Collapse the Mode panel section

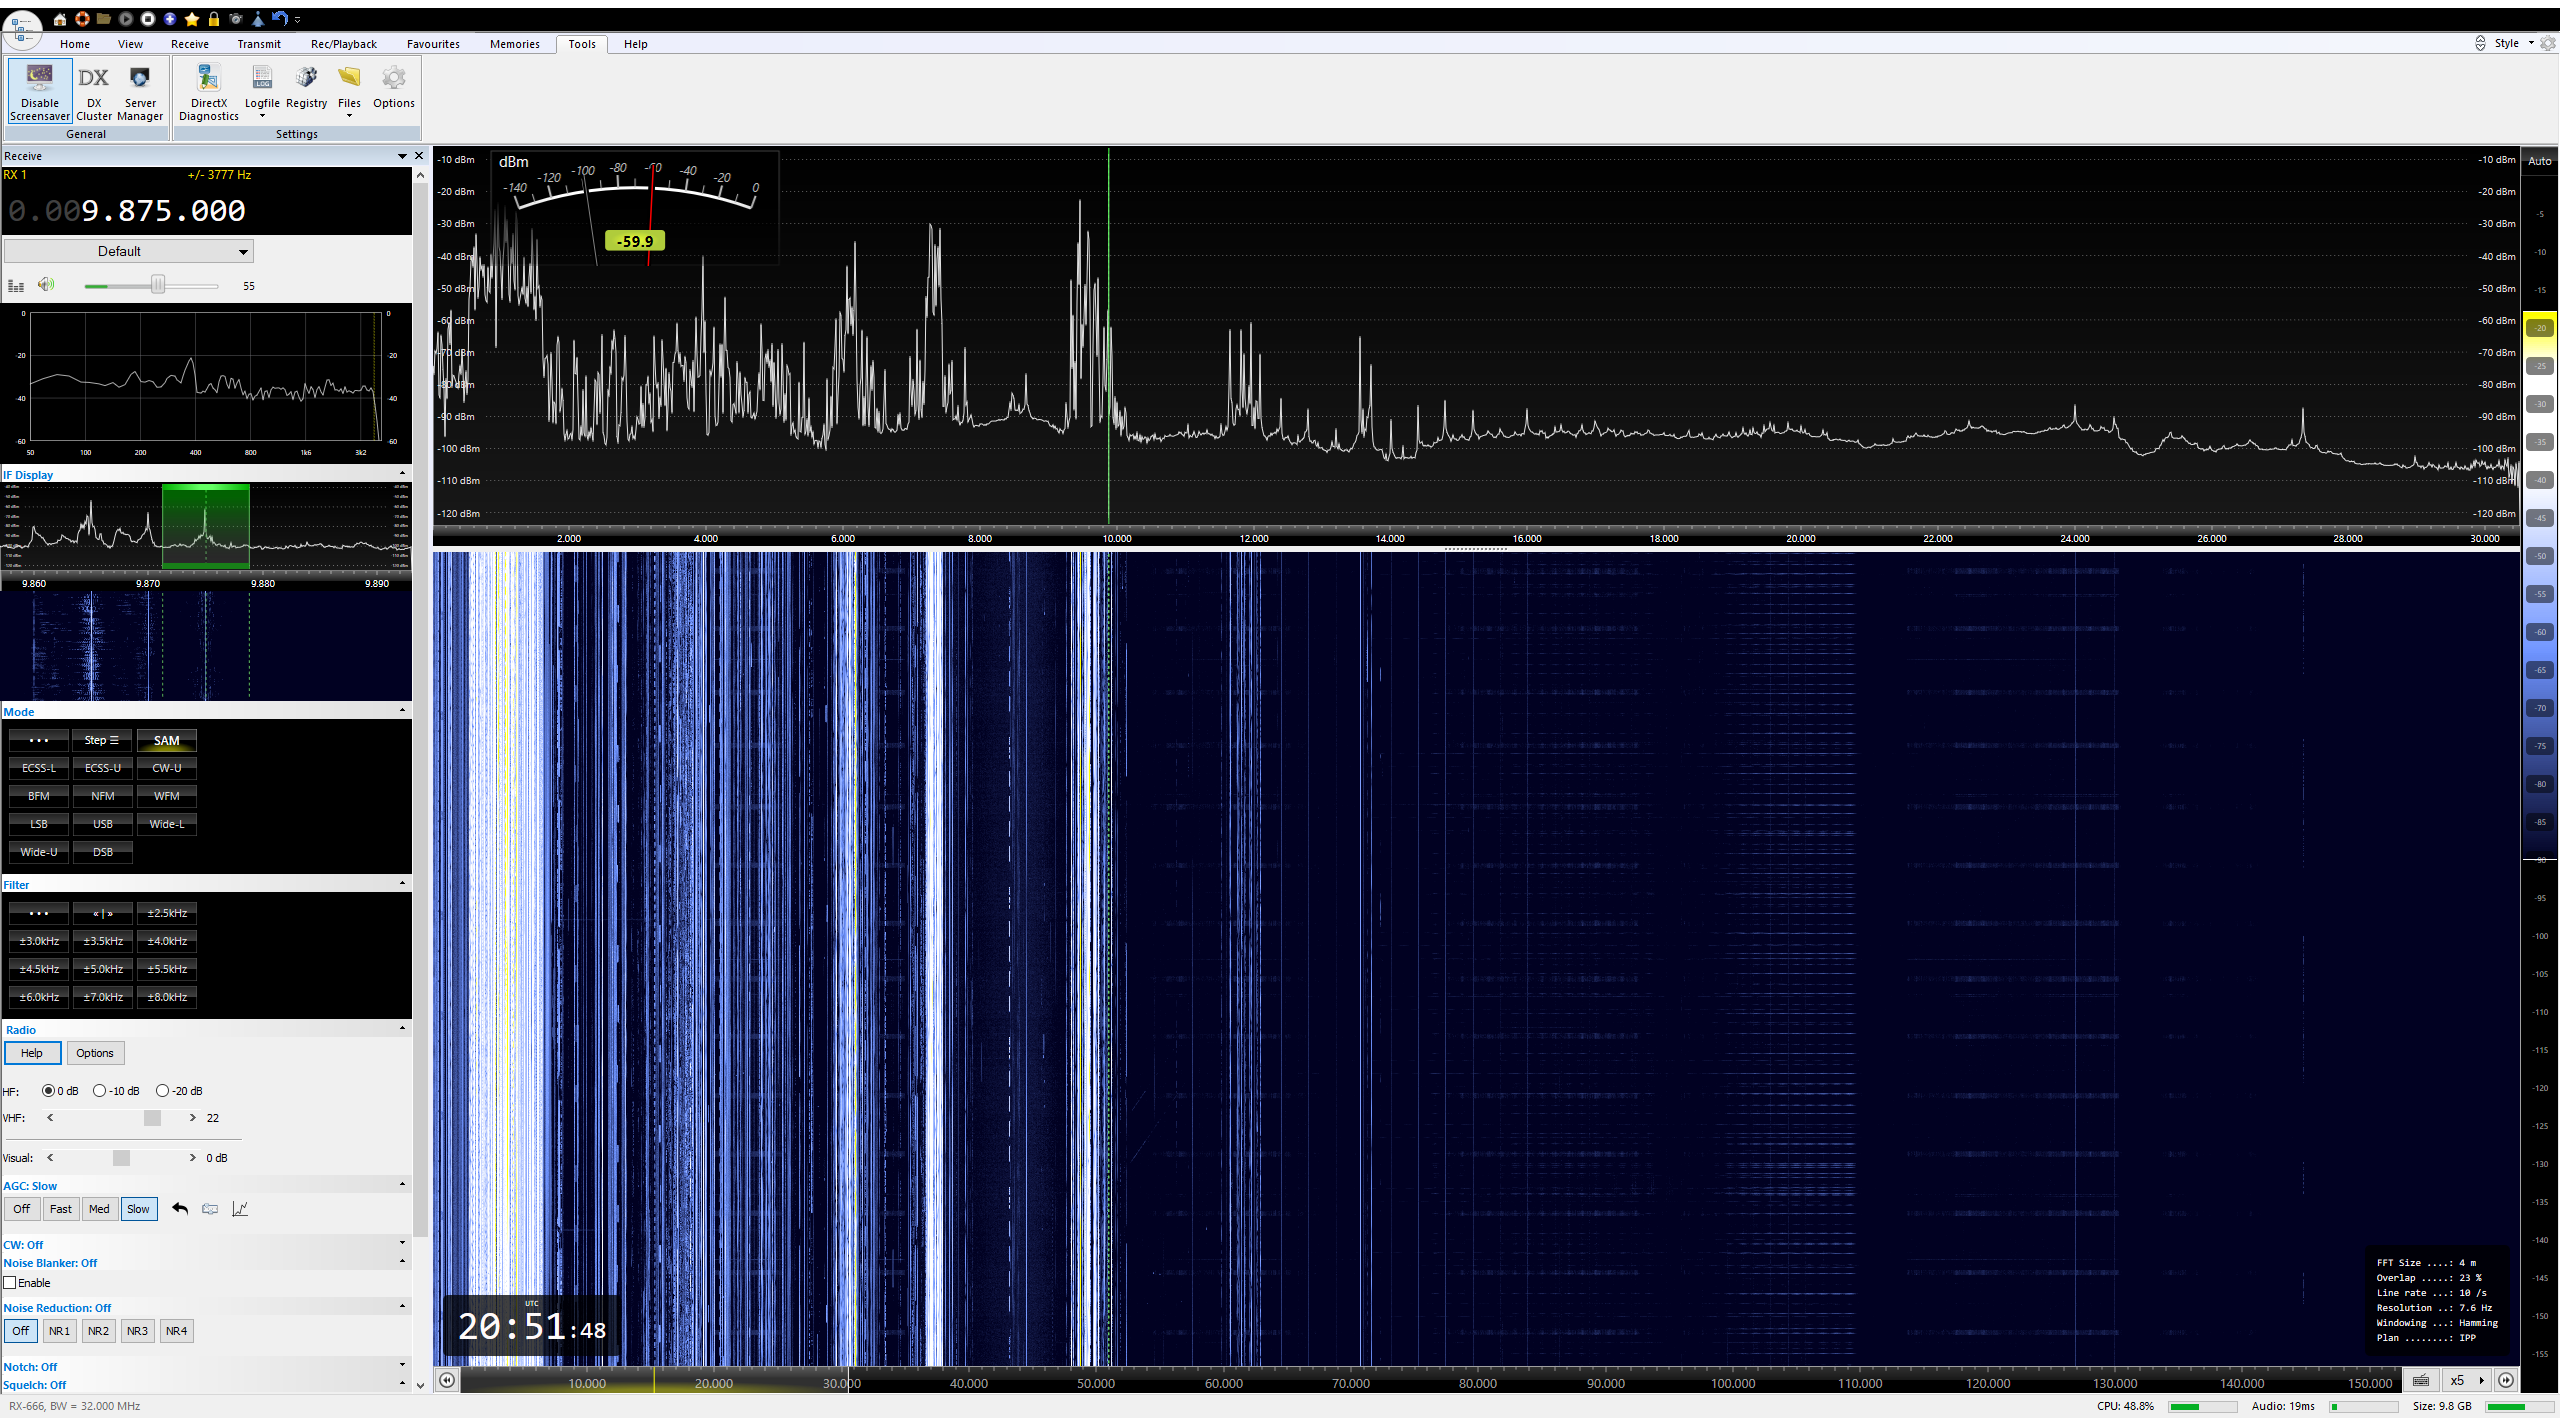402,711
